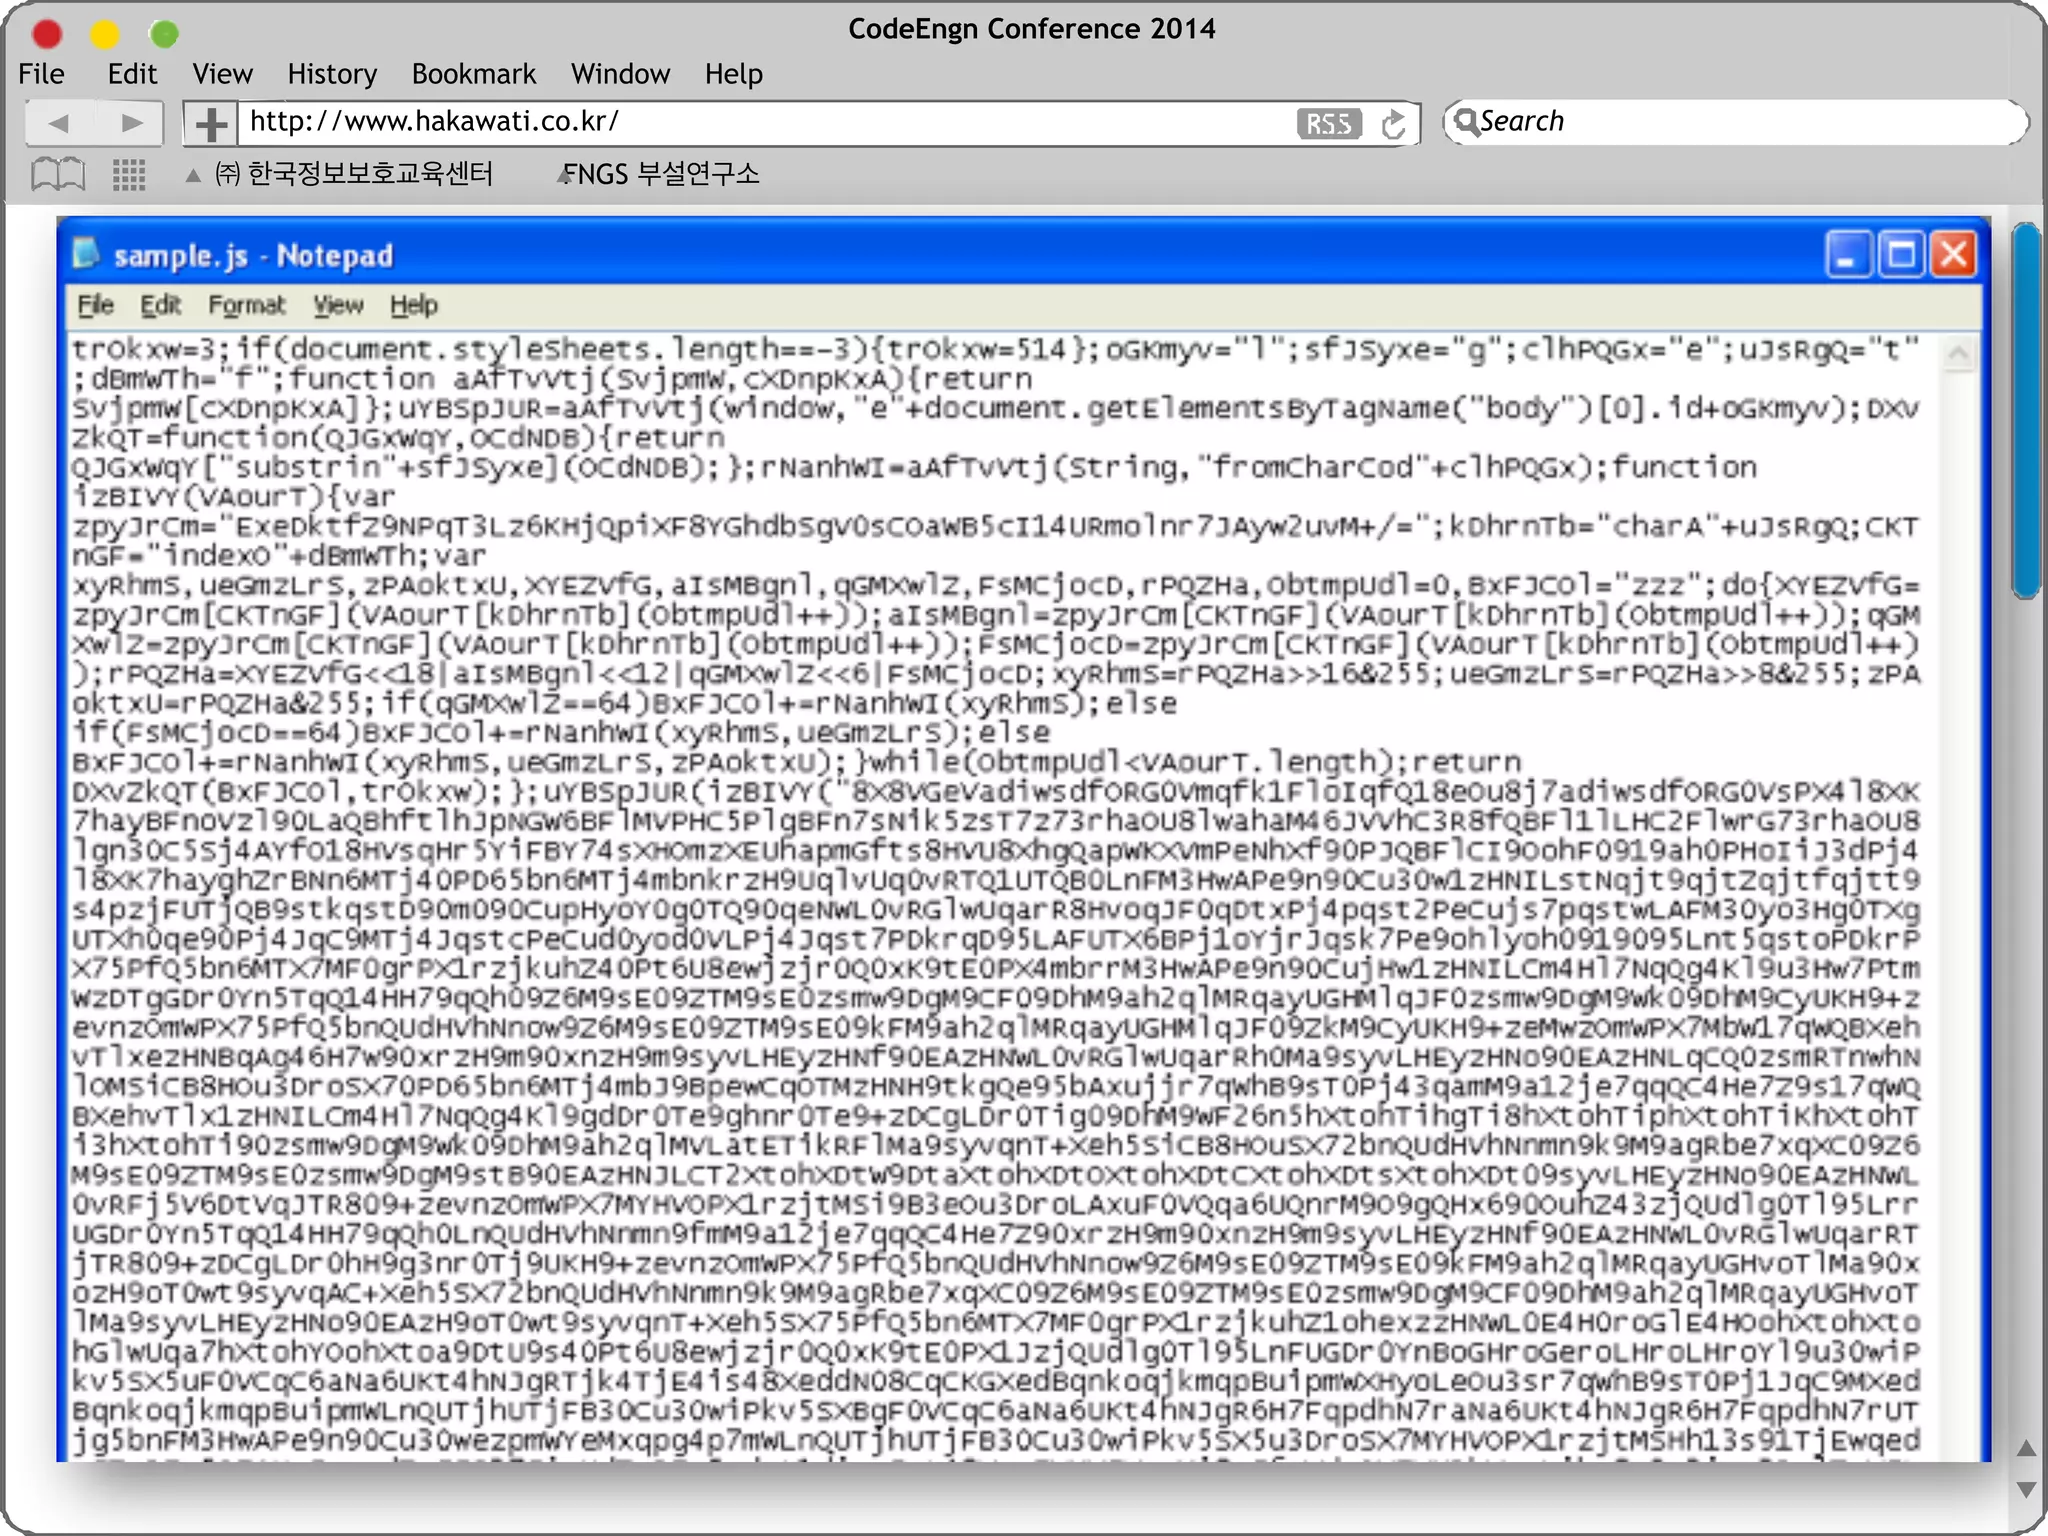
Task: Click the browser forward arrow button
Action: pyautogui.click(x=130, y=123)
